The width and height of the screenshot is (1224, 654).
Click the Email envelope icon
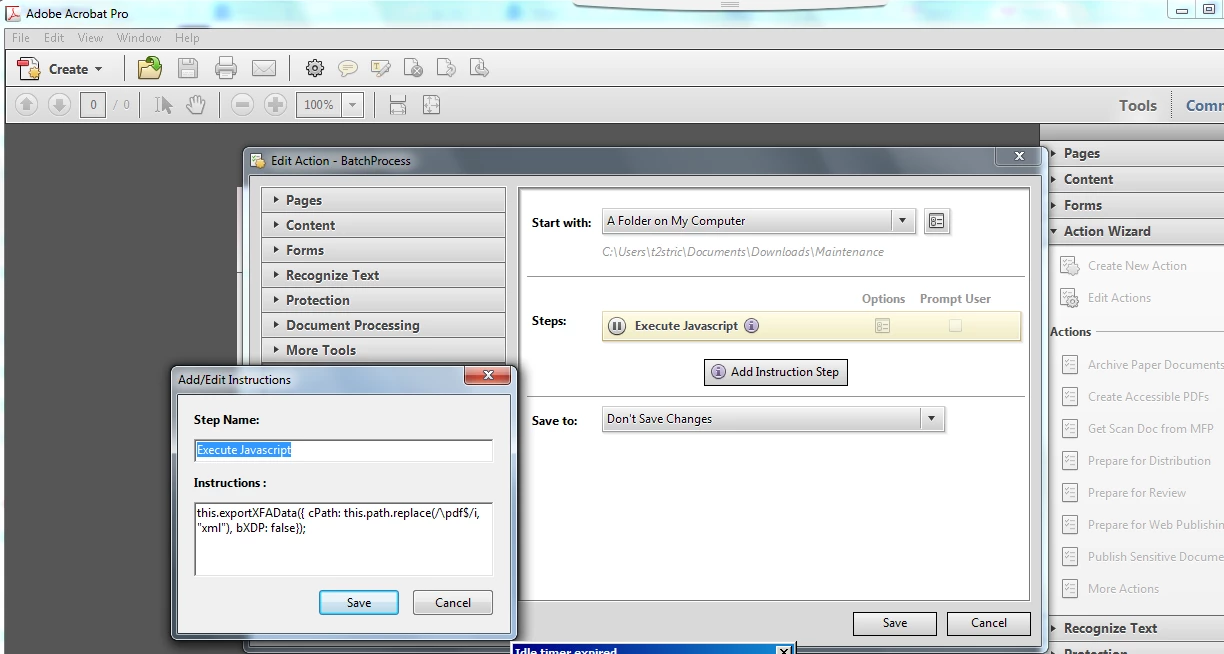(264, 68)
